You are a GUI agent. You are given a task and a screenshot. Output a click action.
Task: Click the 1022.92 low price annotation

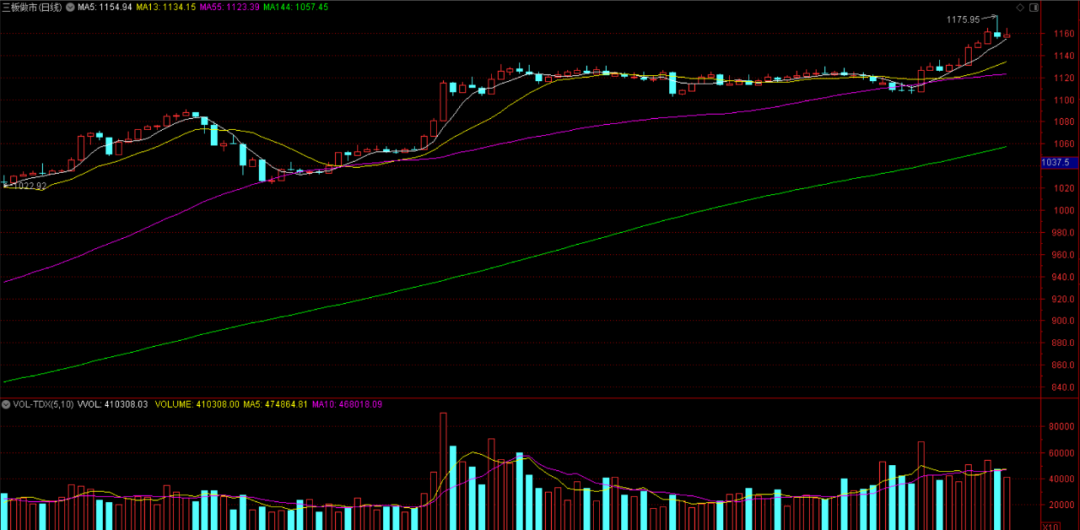pyautogui.click(x=28, y=186)
